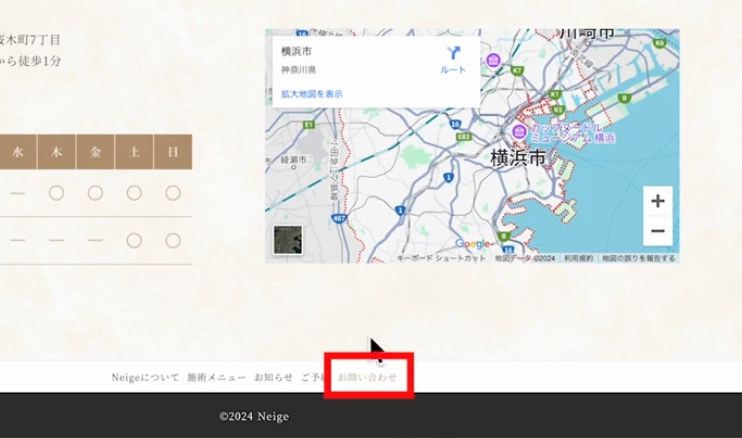
Task: Switch to satellite view thumbnail on map
Action: (x=288, y=240)
